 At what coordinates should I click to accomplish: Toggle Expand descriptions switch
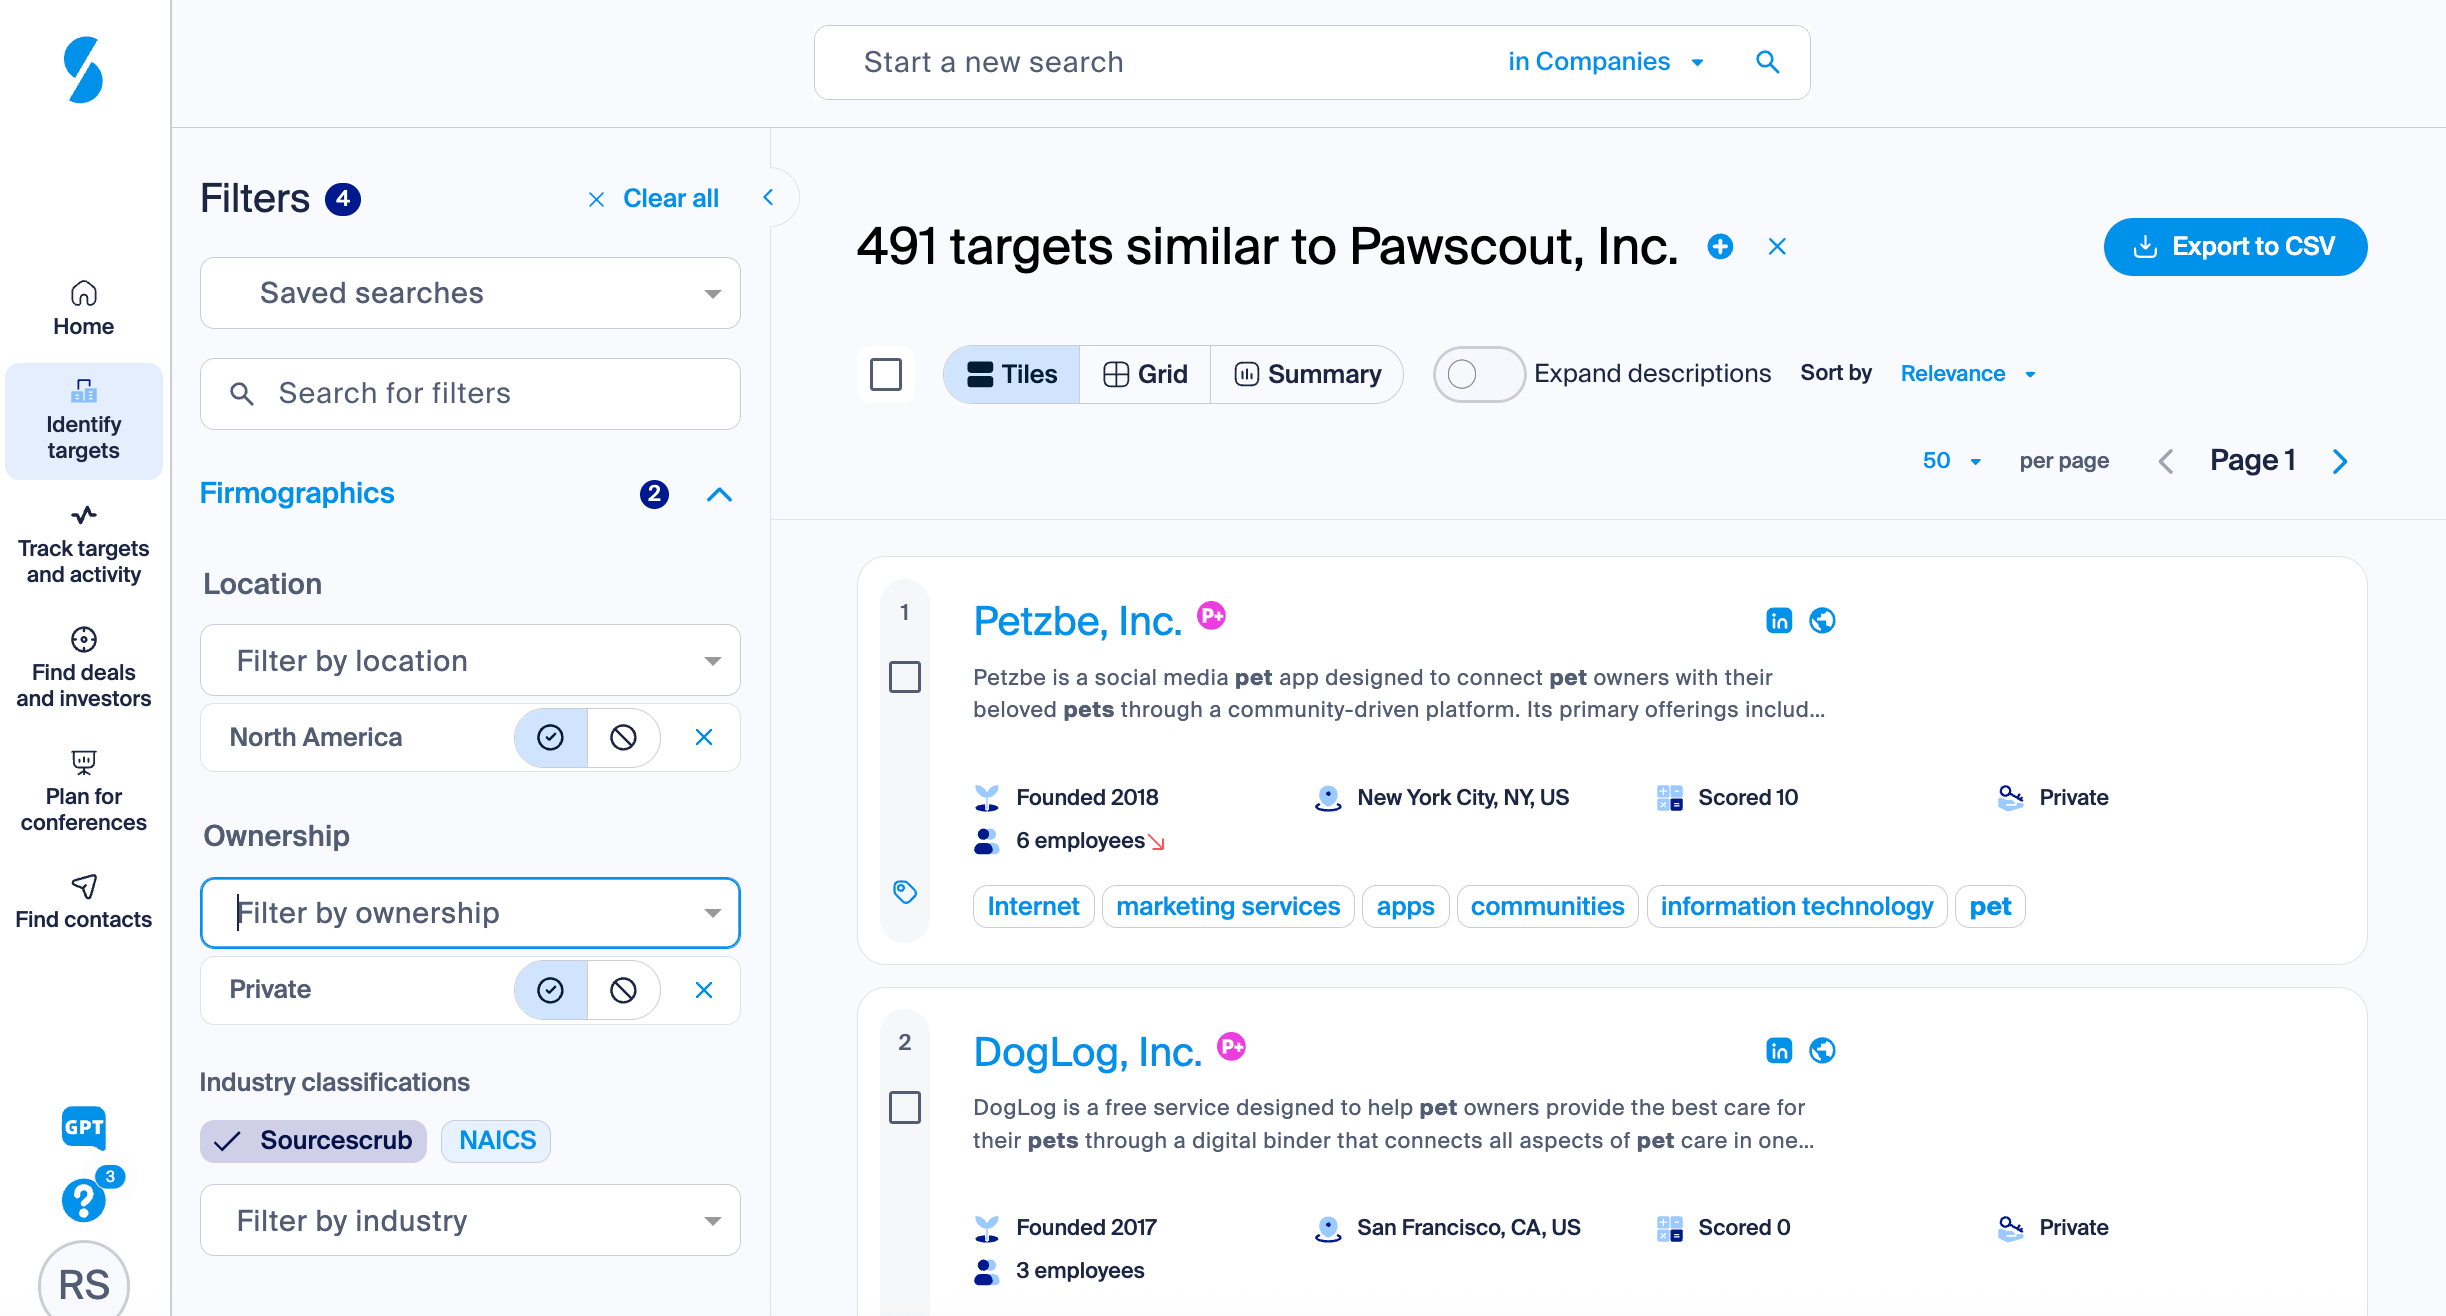point(1478,374)
